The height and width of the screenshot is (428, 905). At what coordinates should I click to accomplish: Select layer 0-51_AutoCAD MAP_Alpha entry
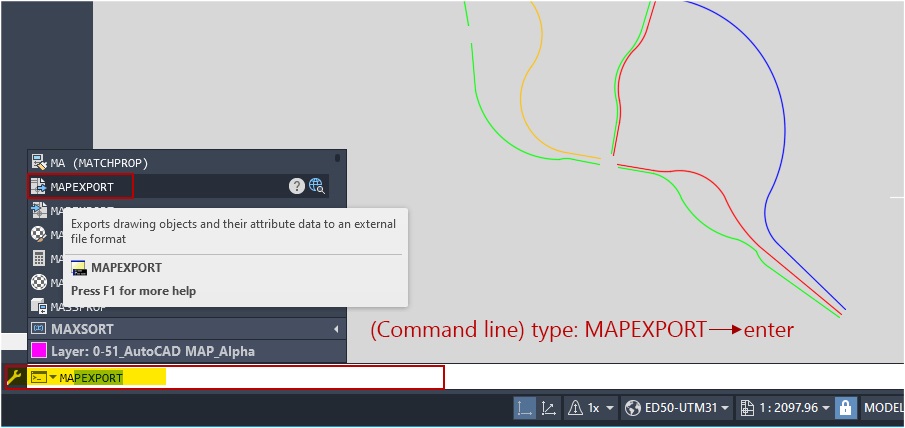click(x=152, y=351)
